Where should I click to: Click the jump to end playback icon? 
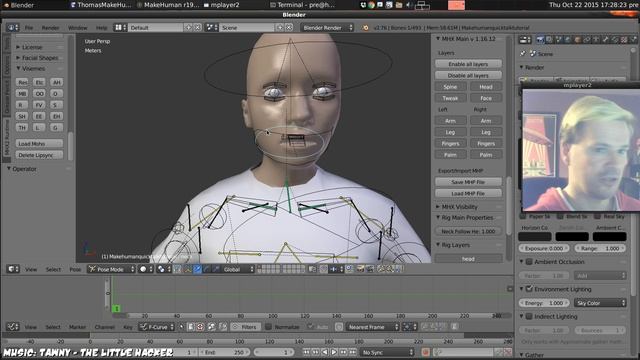tap(353, 352)
